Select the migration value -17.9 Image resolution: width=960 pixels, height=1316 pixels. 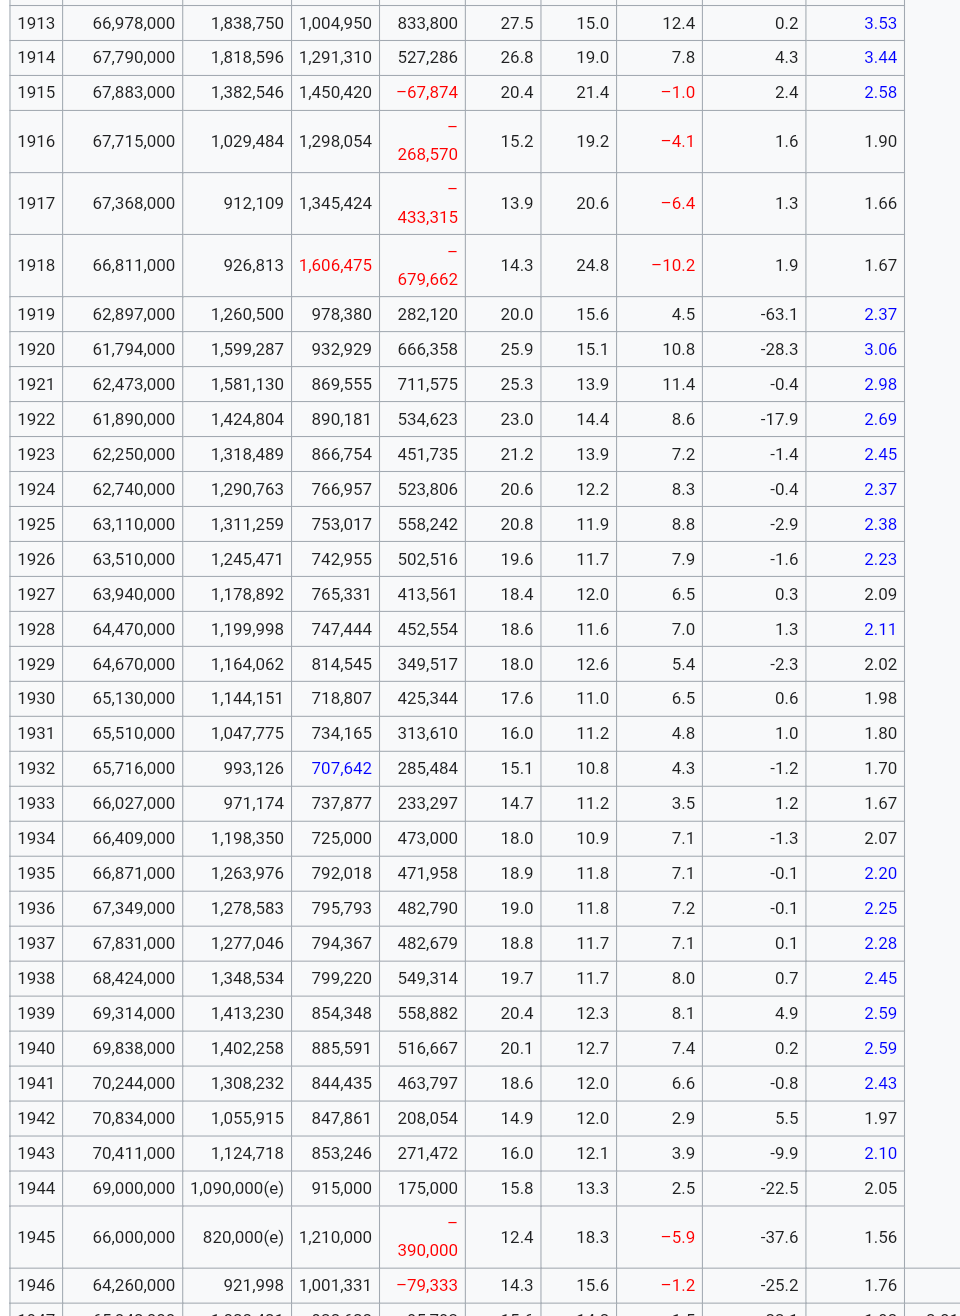[x=779, y=420]
